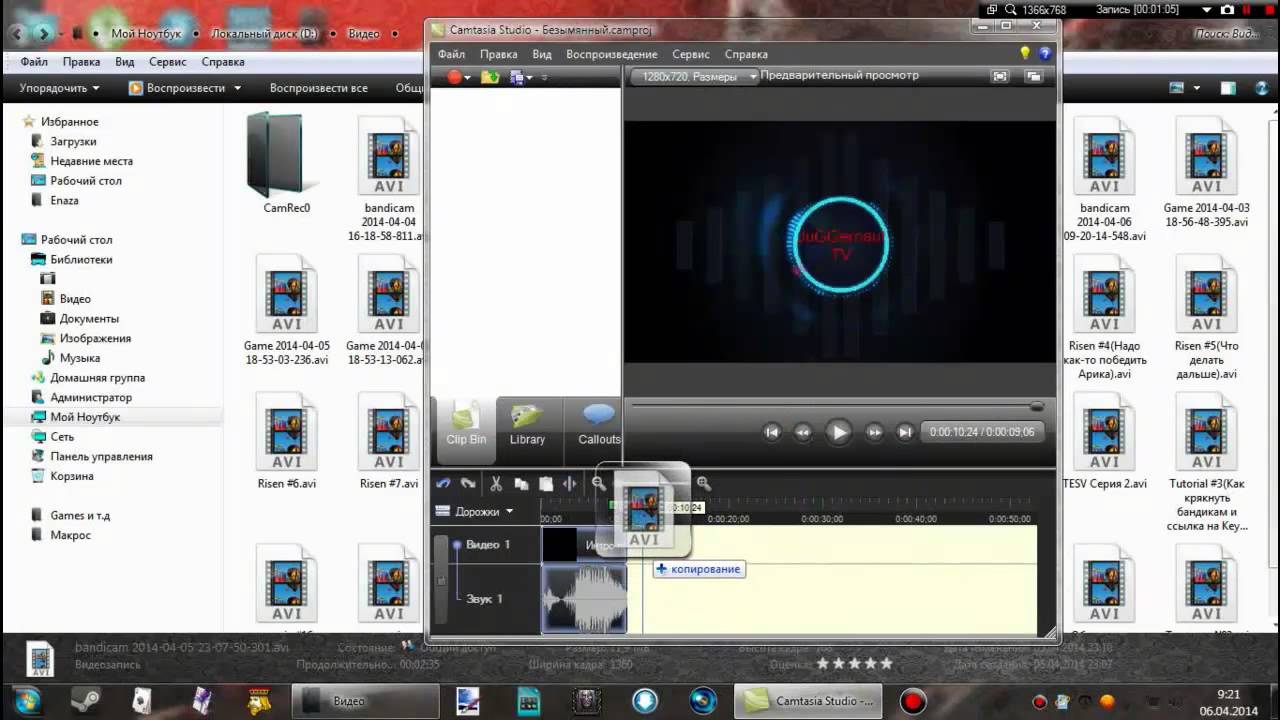Viewport: 1280px width, 720px height.
Task: Click the clock showing 9:21 in tray
Action: 1229,693
